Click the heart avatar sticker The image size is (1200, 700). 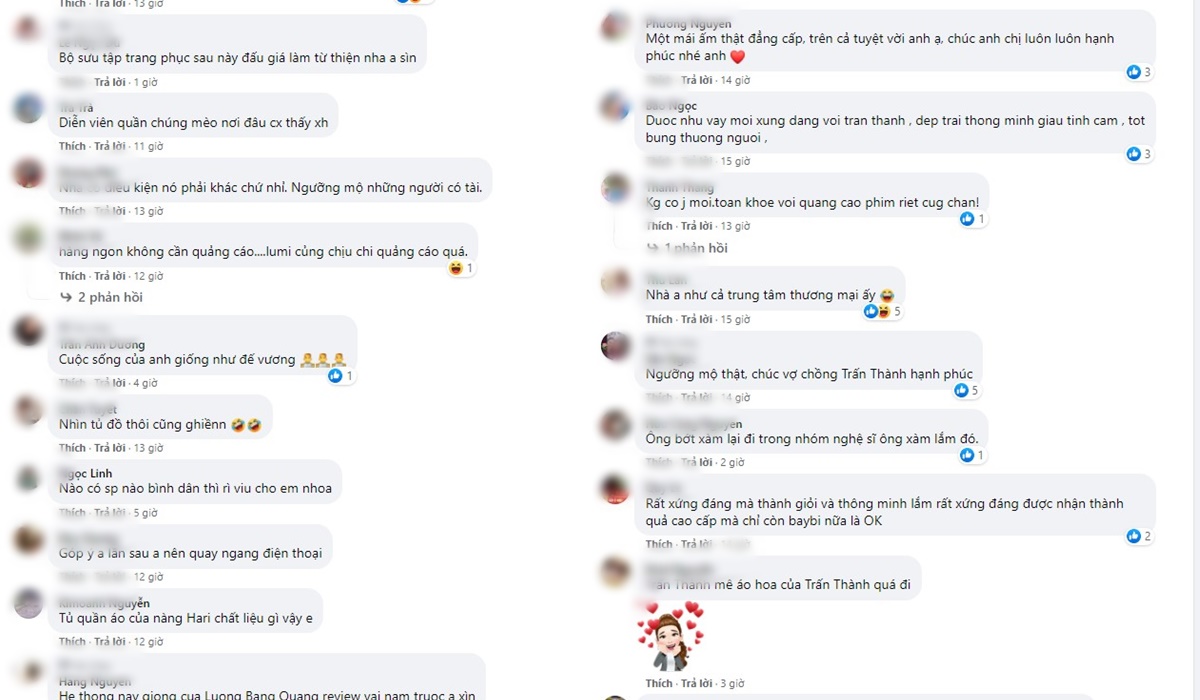point(672,636)
